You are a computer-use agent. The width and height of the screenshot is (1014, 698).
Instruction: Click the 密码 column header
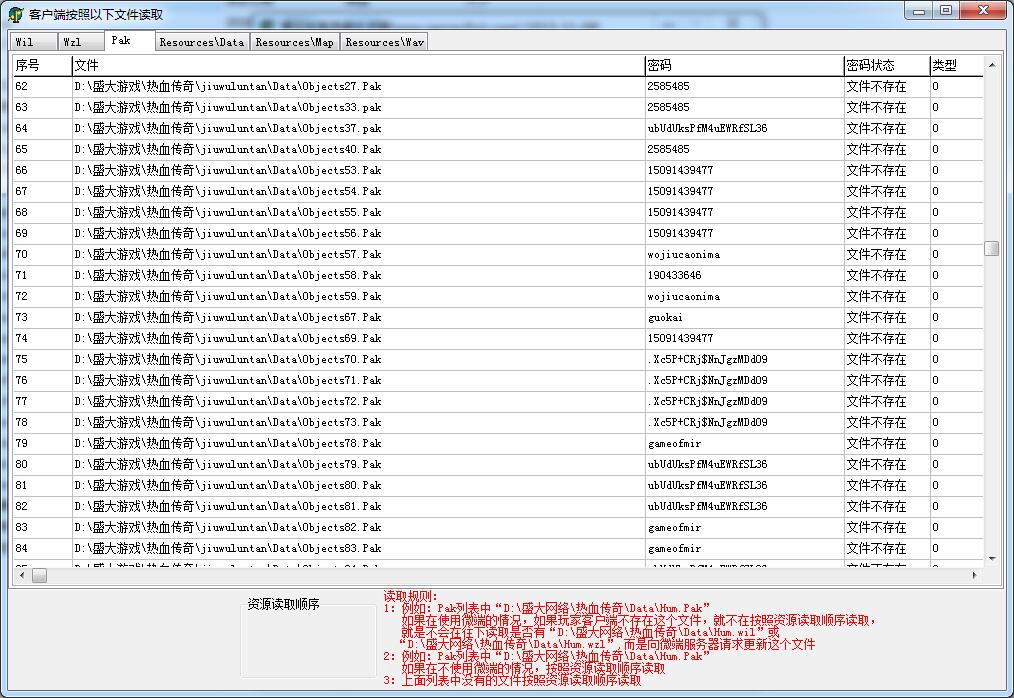744,65
